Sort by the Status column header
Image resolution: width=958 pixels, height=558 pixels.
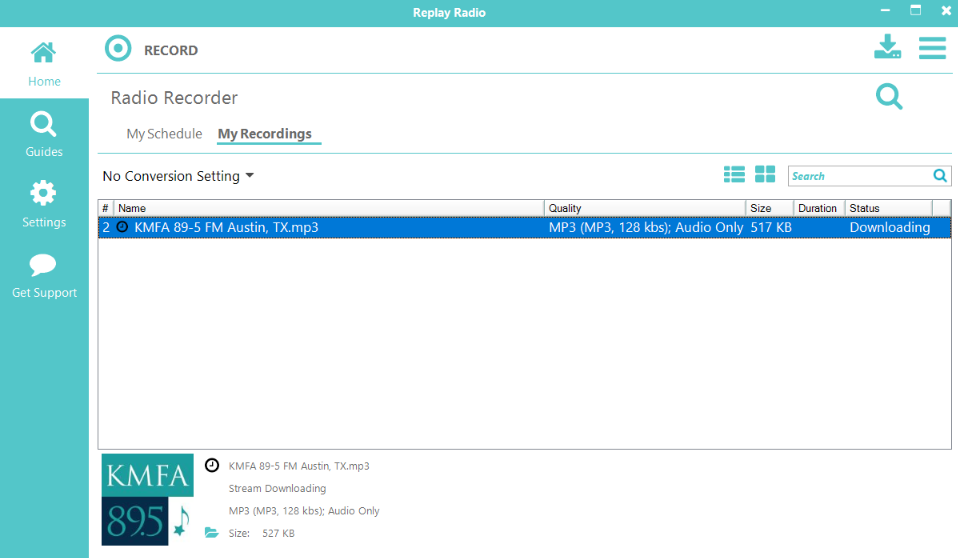(888, 208)
